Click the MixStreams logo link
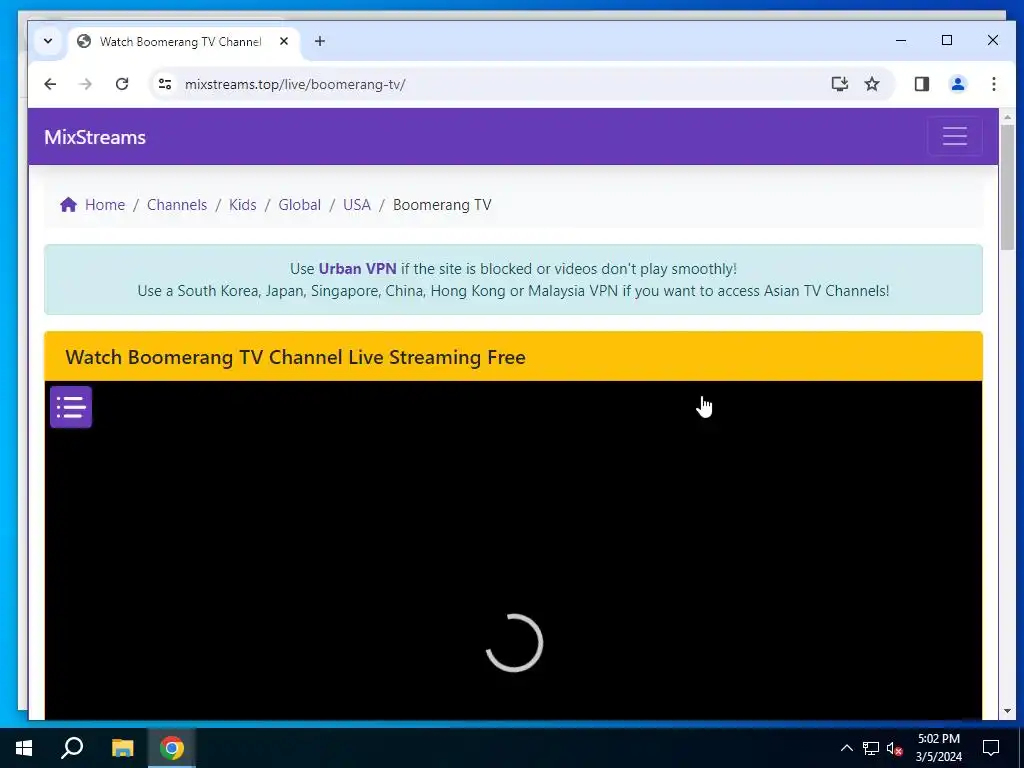Viewport: 1024px width, 768px height. click(x=95, y=137)
